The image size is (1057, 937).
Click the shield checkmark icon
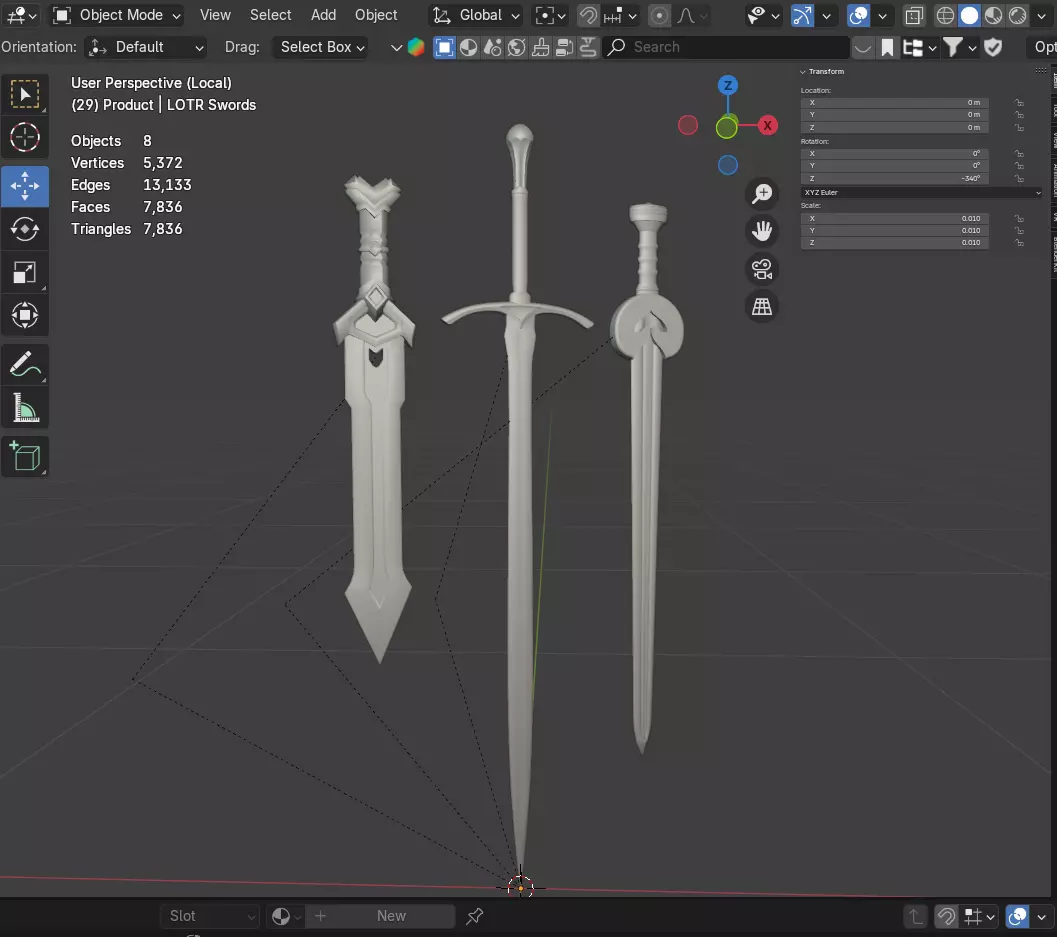[x=993, y=47]
